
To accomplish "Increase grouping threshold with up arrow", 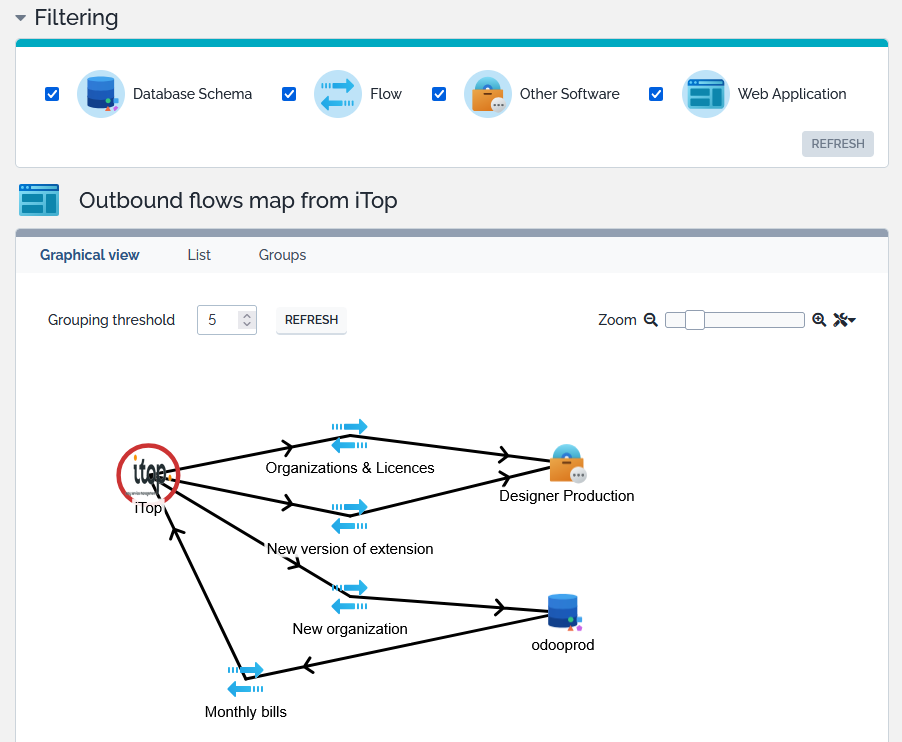I will [x=247, y=315].
